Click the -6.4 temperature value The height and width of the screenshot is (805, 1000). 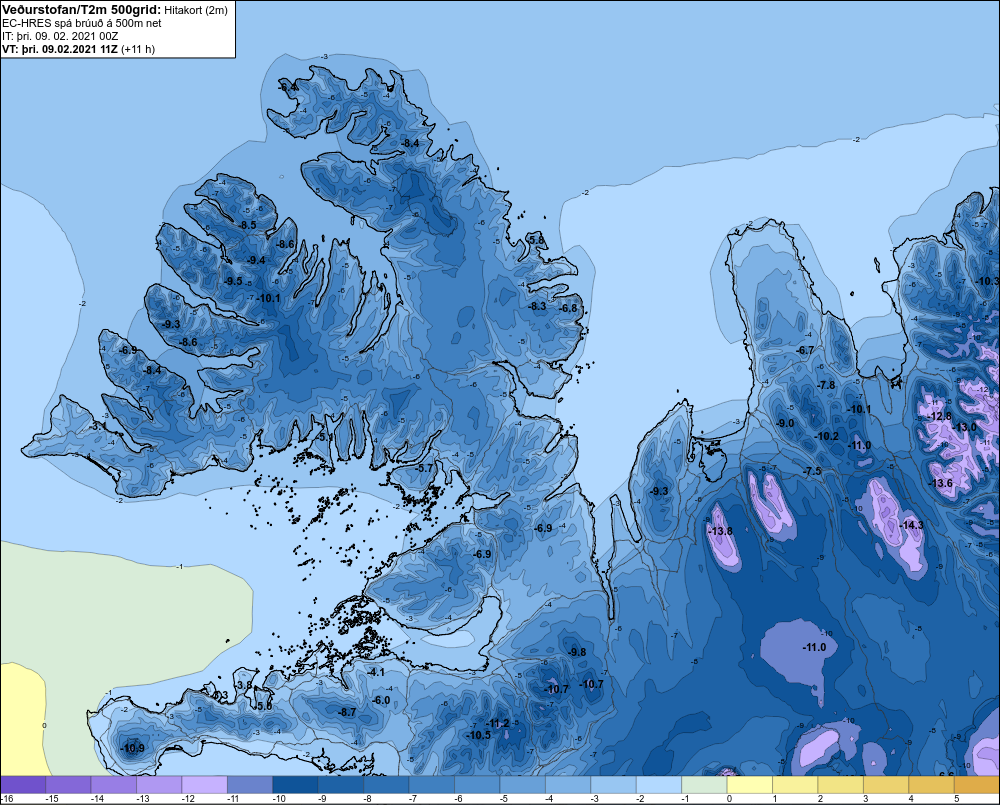point(287,87)
